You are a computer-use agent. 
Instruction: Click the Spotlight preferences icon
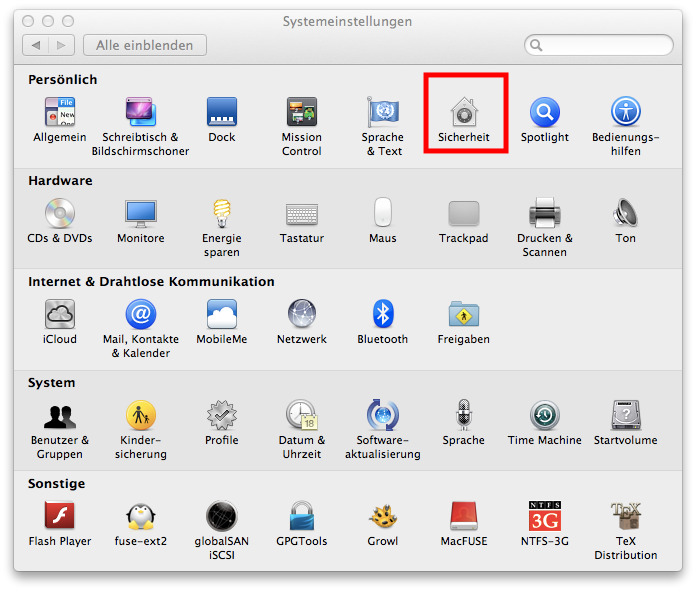point(544,112)
